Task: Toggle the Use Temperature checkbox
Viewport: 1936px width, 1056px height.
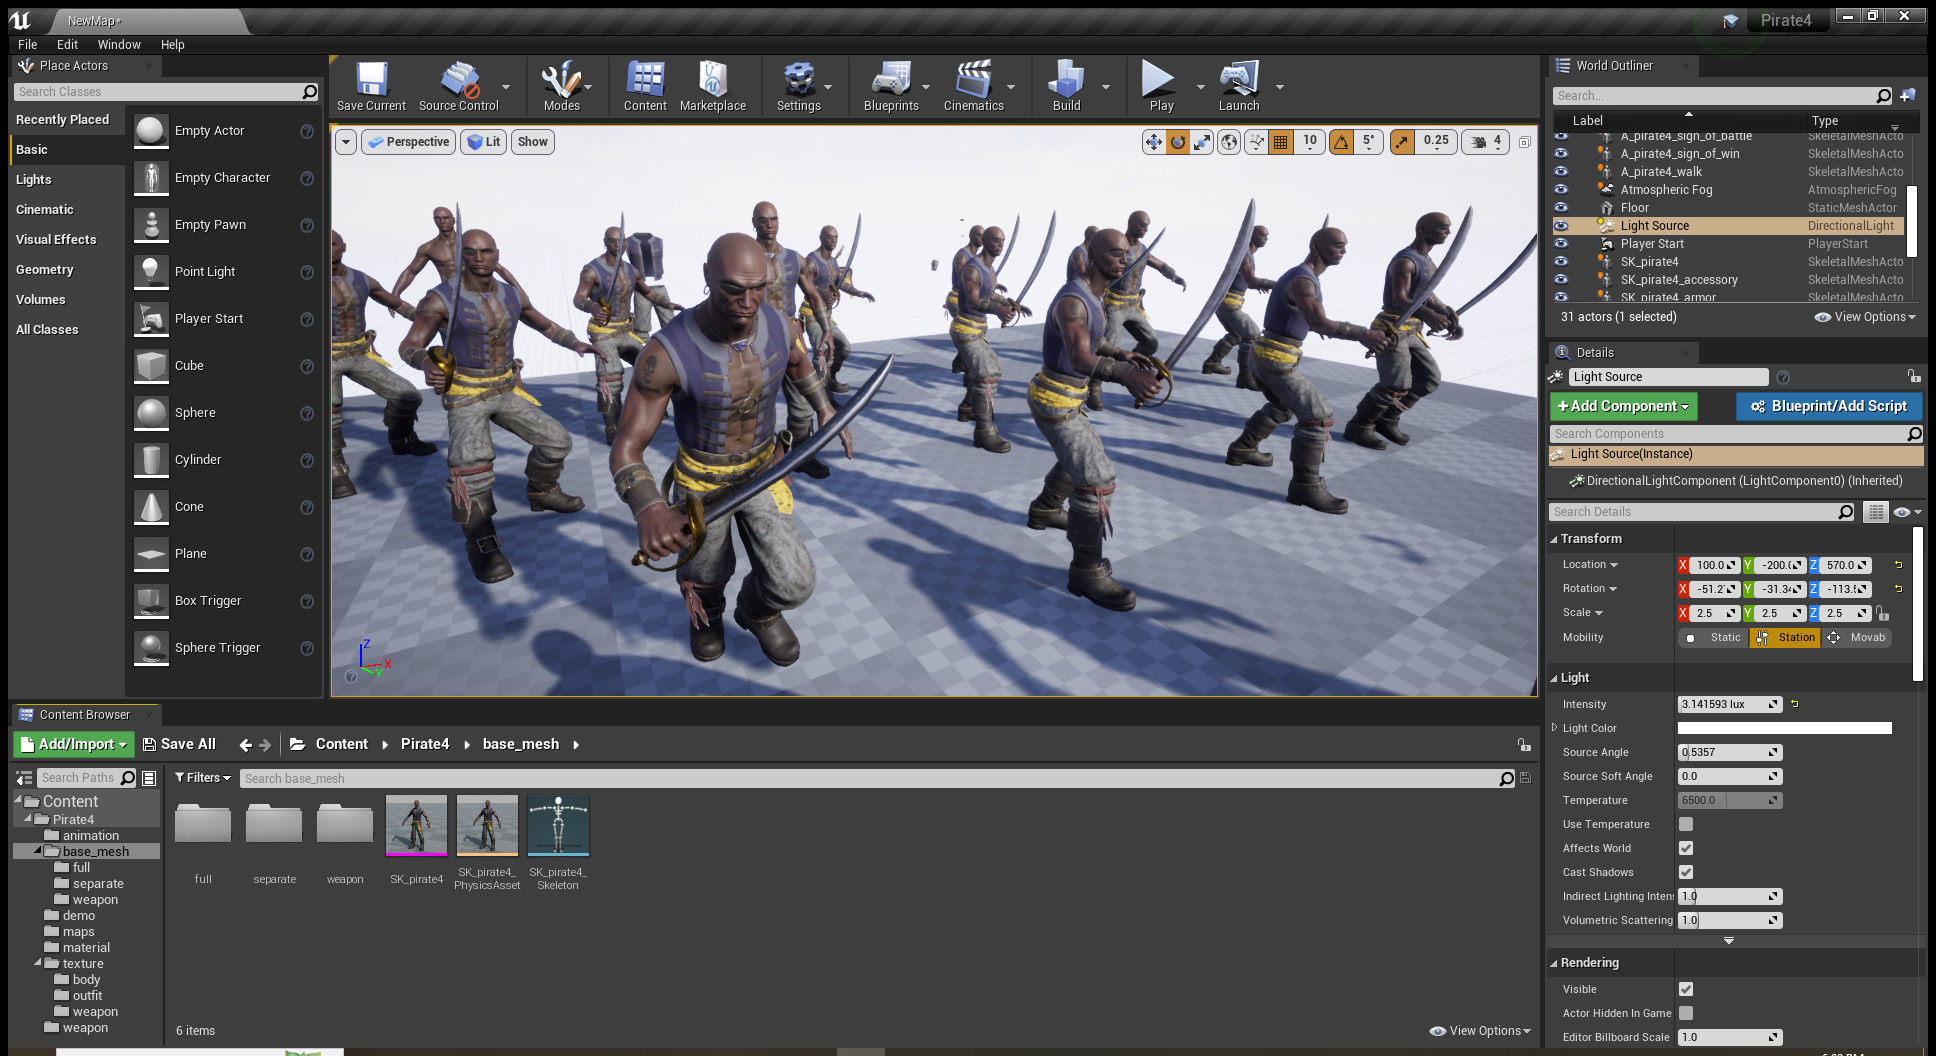Action: (1686, 824)
